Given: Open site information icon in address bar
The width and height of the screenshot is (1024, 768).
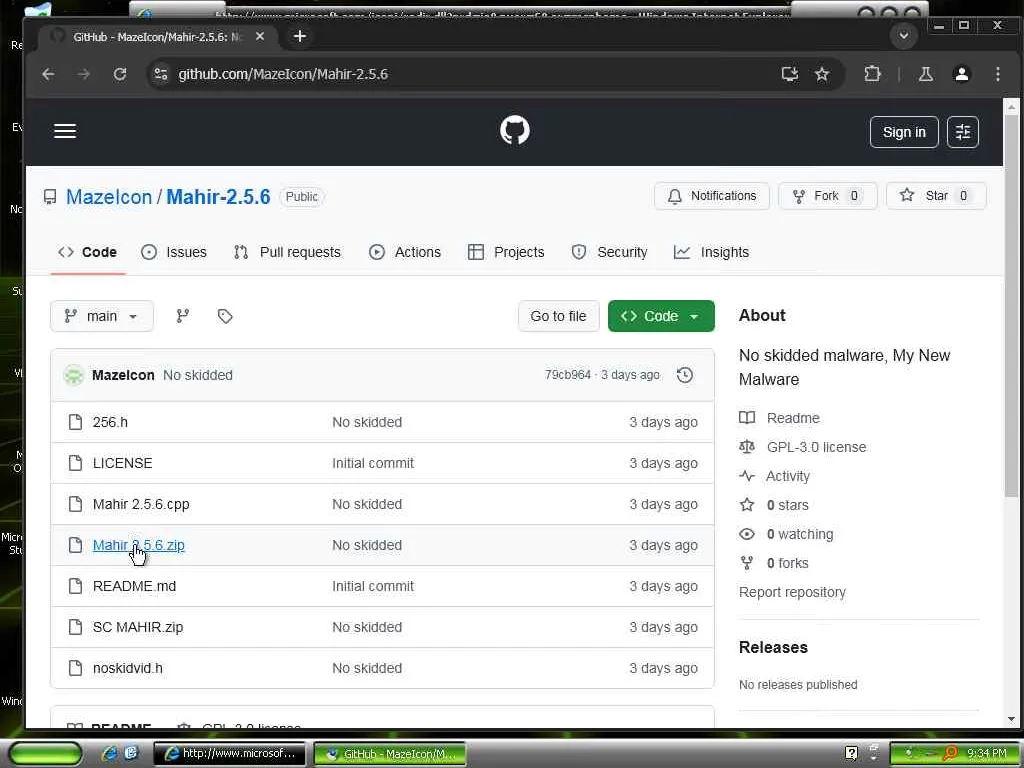Looking at the screenshot, I should 161,74.
